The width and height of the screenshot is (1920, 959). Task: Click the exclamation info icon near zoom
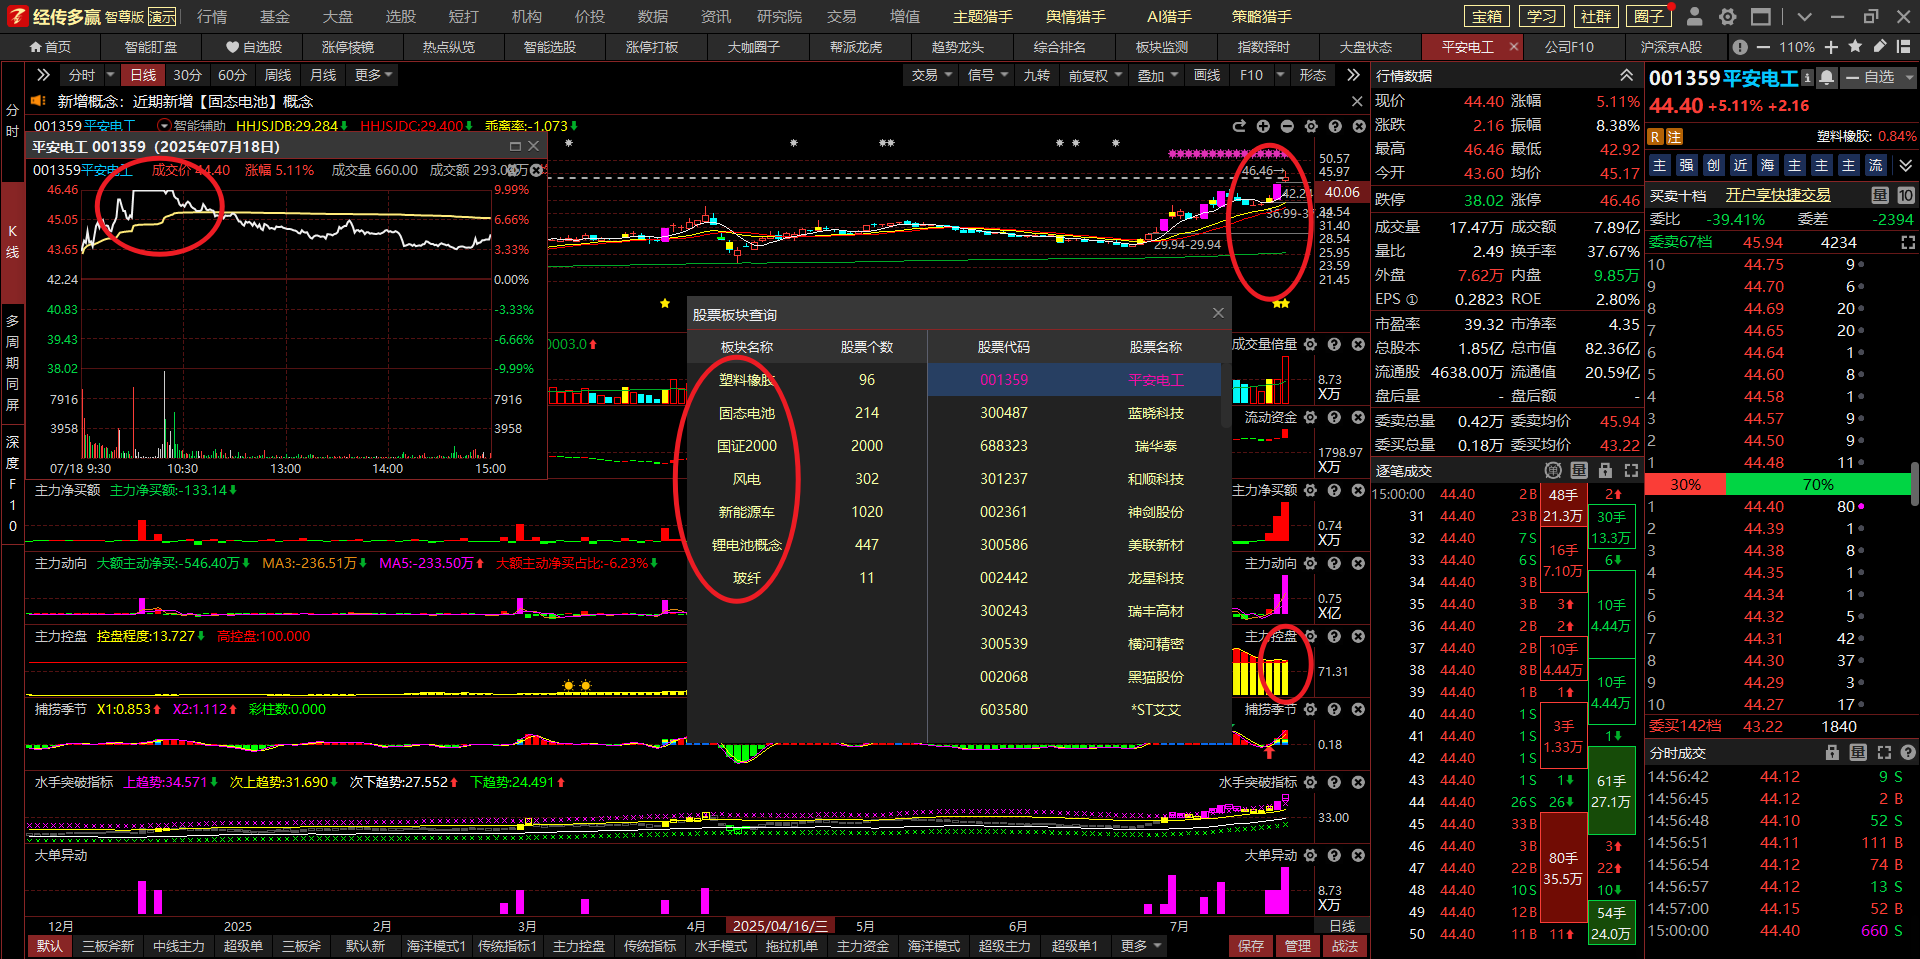click(x=1740, y=47)
